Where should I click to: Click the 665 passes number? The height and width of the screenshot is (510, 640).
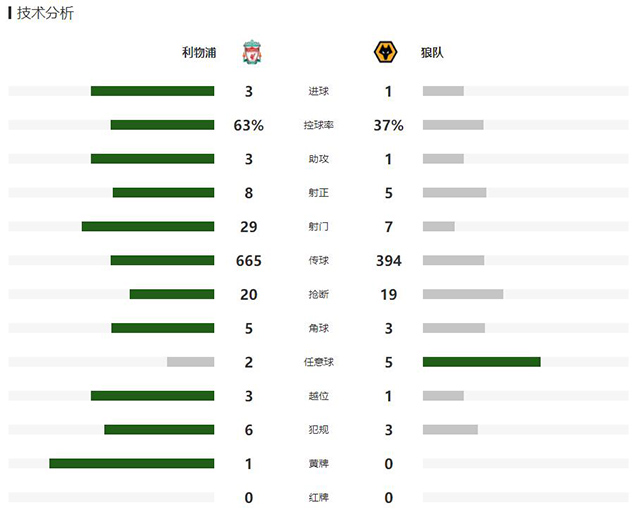(248, 261)
